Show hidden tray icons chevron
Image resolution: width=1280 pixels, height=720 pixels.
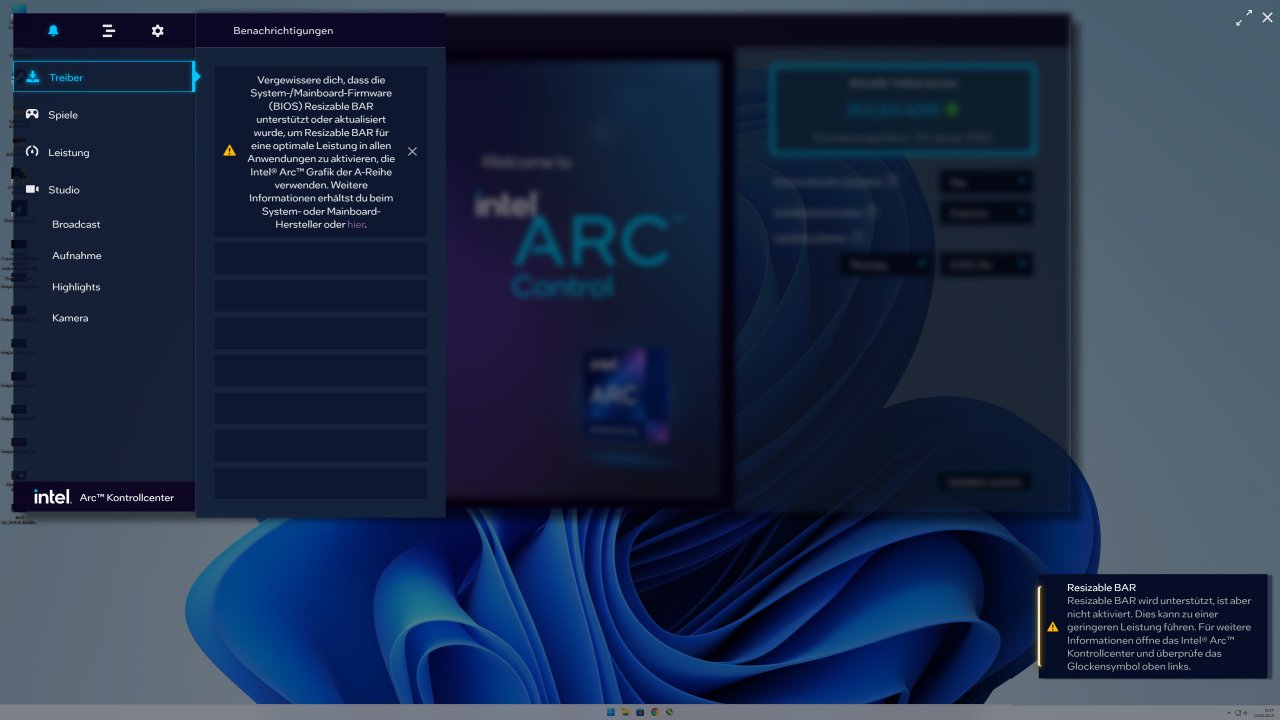click(x=1229, y=712)
